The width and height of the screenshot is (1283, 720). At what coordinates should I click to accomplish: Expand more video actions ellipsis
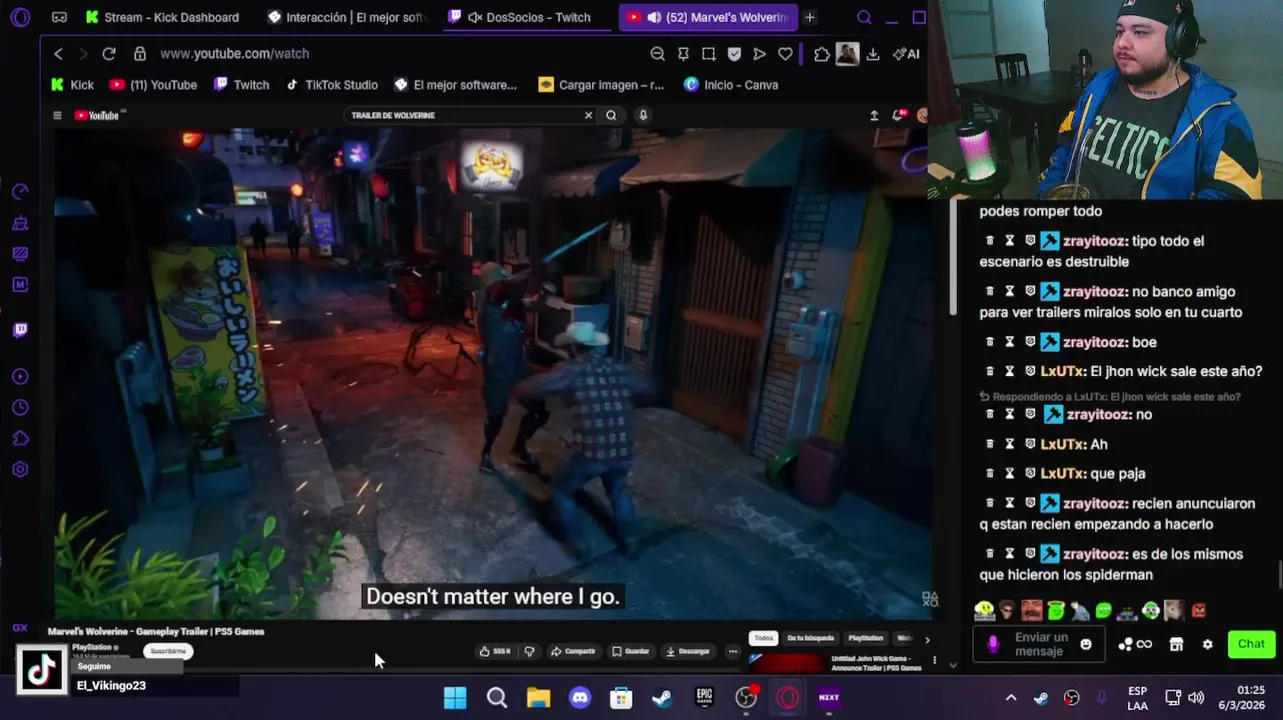pos(733,651)
